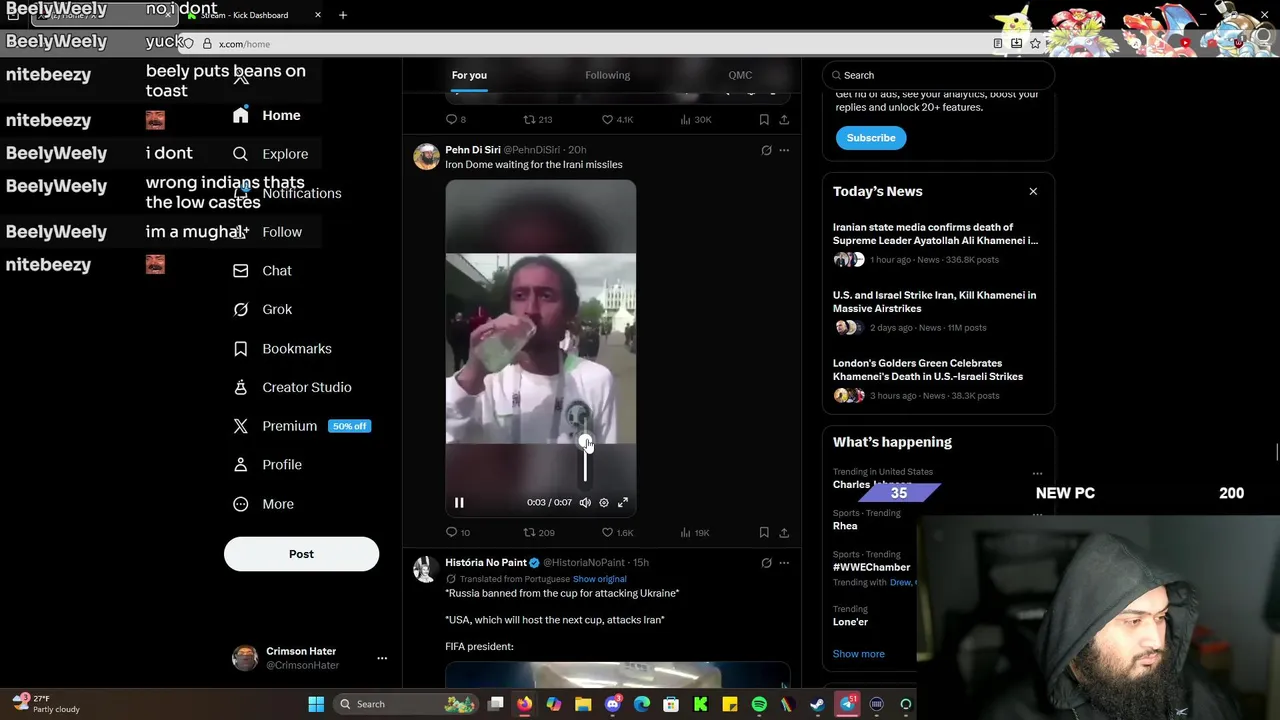The height and width of the screenshot is (720, 1280).
Task: Open Grok explain icon on História No Paint post
Action: click(766, 563)
